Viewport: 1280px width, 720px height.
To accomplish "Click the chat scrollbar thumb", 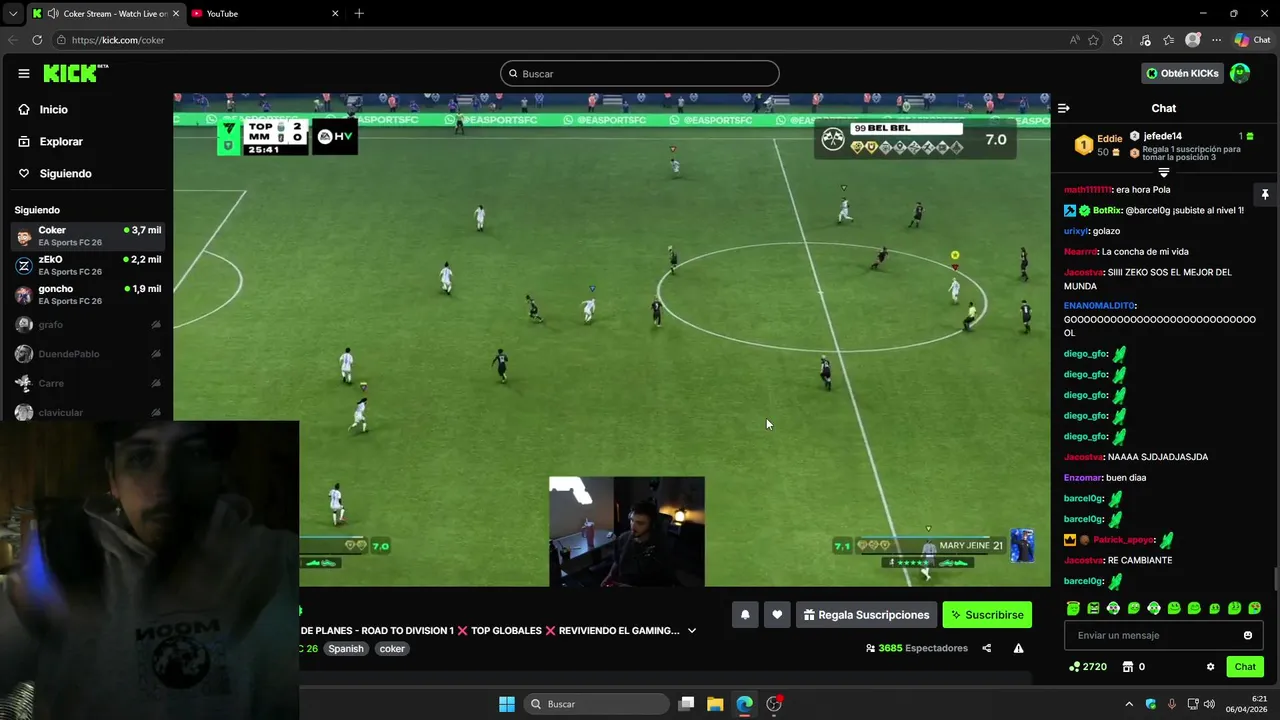I will 1276,579.
